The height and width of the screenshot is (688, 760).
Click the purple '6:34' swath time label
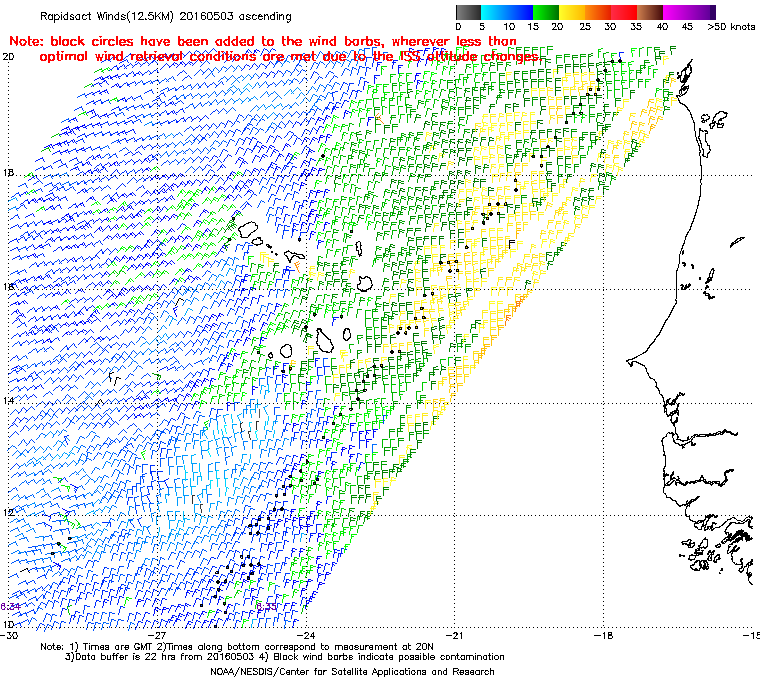pyautogui.click(x=10, y=607)
